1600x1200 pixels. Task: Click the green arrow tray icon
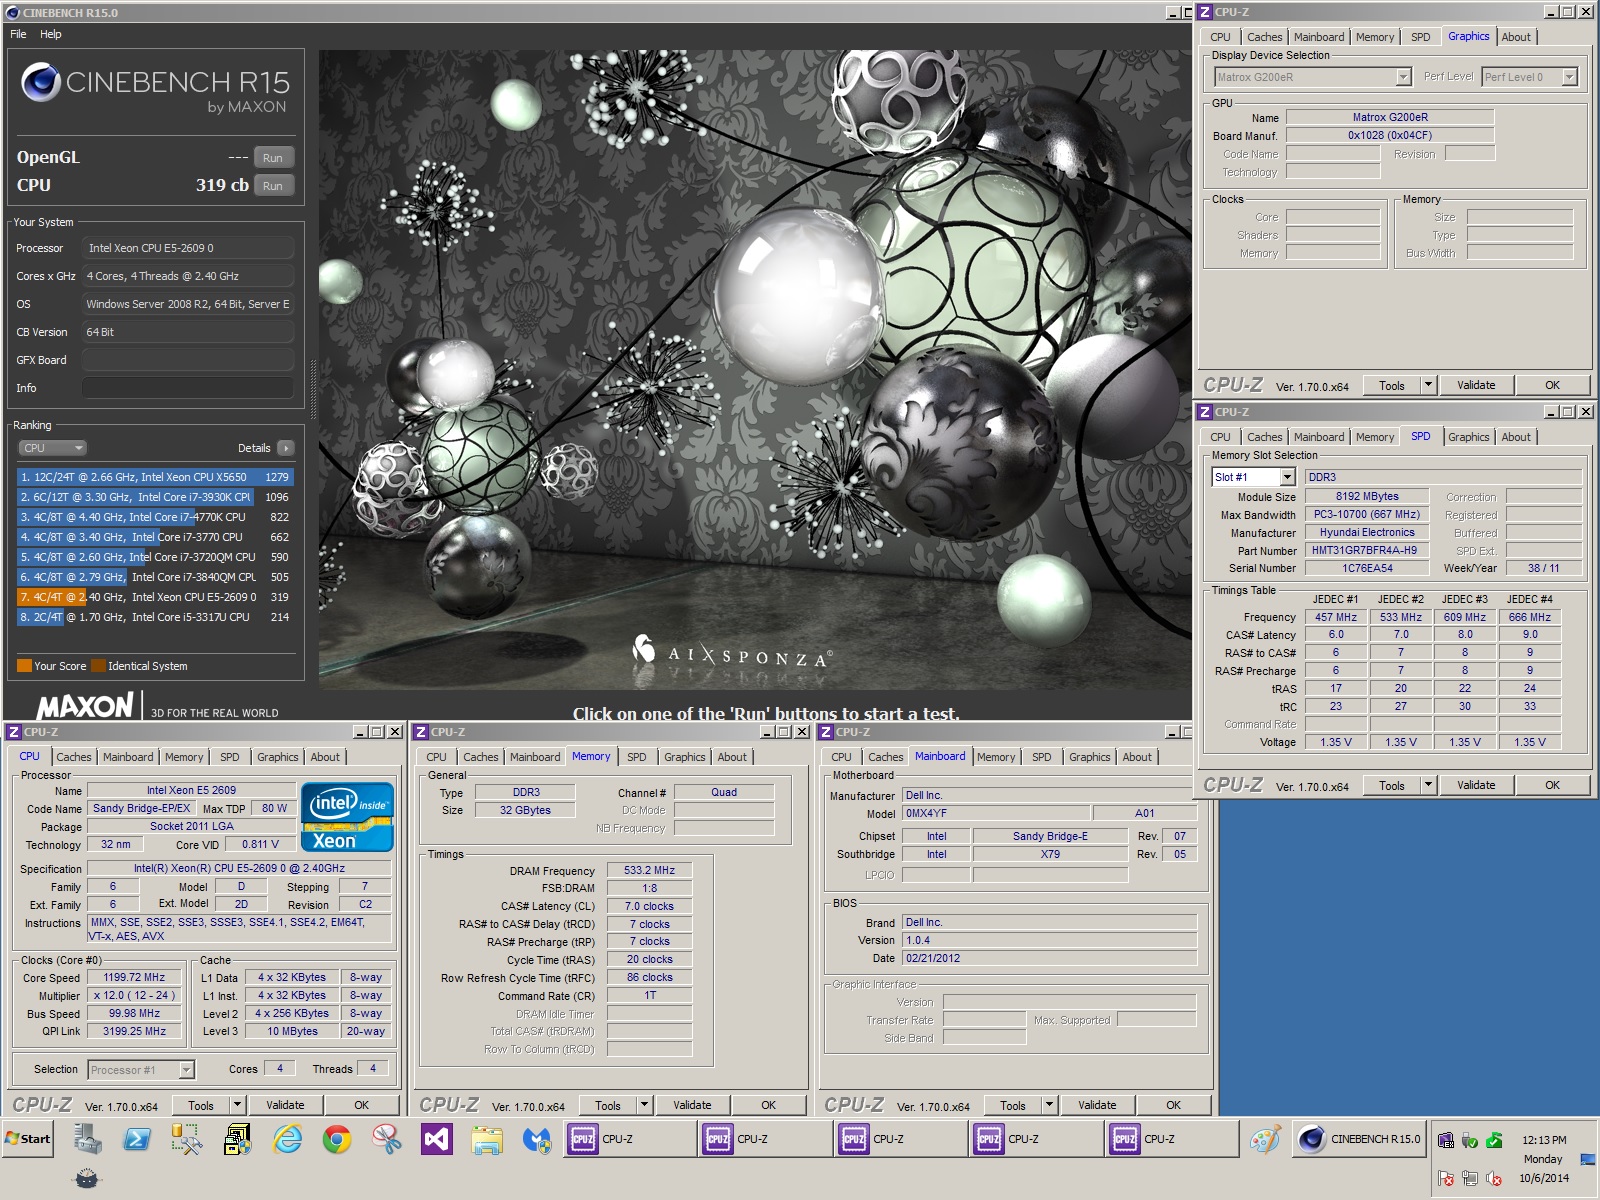(1494, 1140)
